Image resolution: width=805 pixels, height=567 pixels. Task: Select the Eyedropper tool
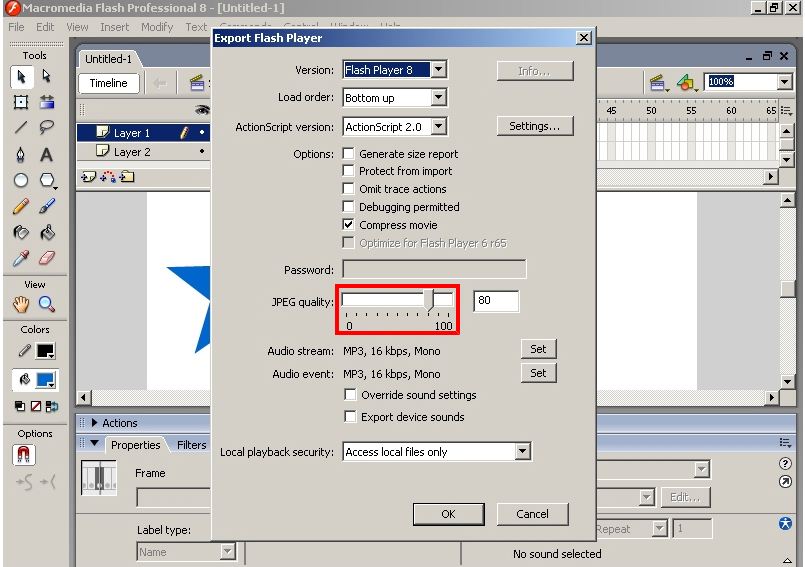[x=21, y=258]
